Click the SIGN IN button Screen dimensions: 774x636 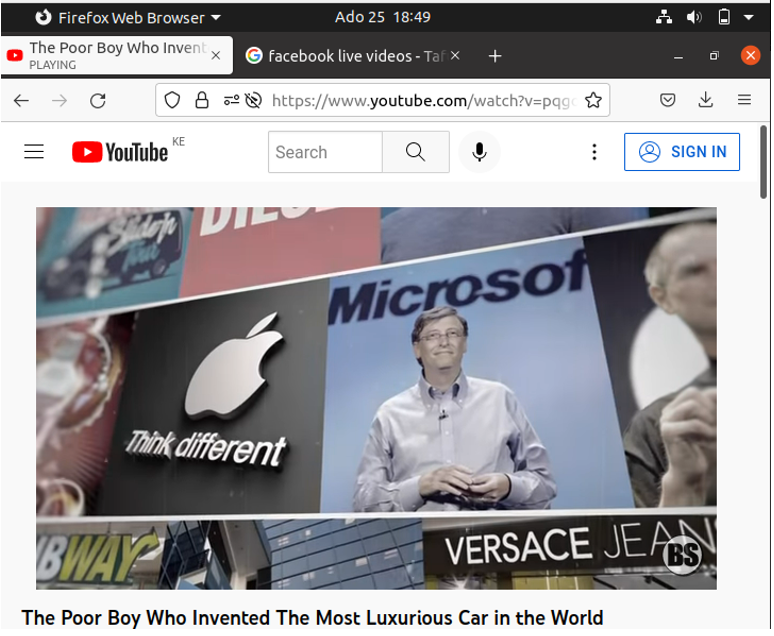(682, 152)
